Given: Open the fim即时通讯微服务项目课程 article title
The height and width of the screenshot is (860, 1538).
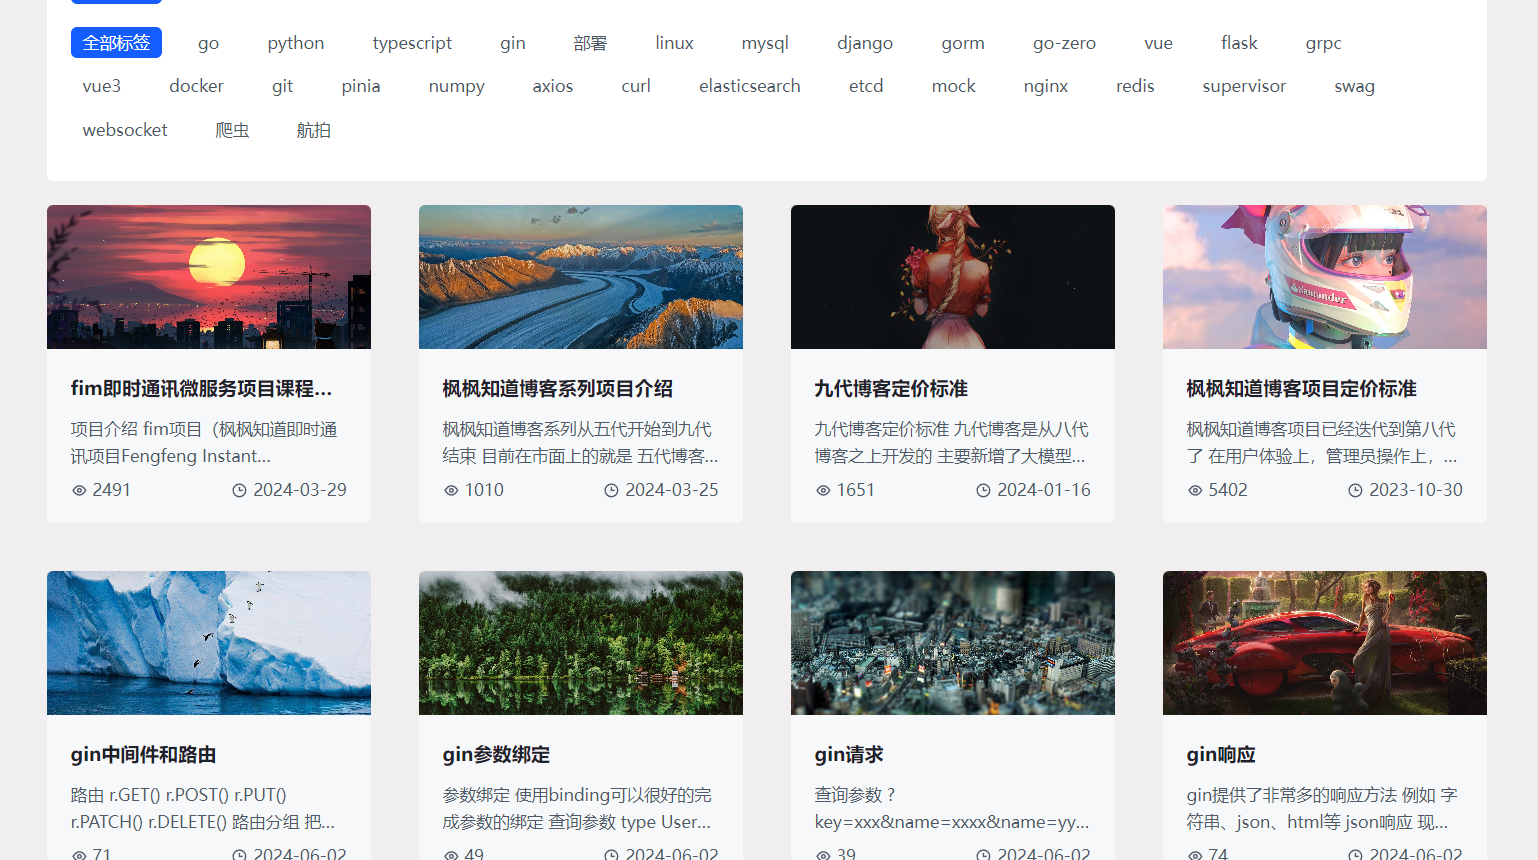Looking at the screenshot, I should [201, 389].
